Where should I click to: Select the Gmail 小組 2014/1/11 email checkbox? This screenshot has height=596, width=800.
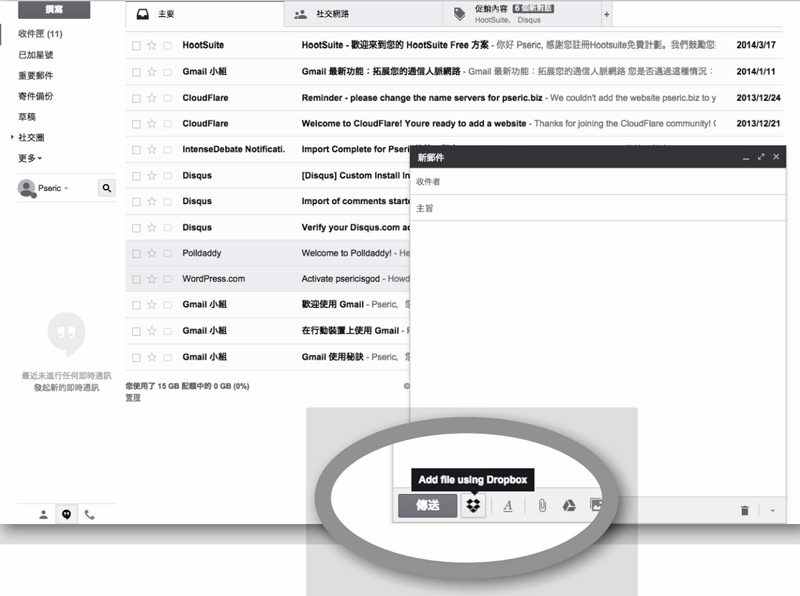coord(136,72)
